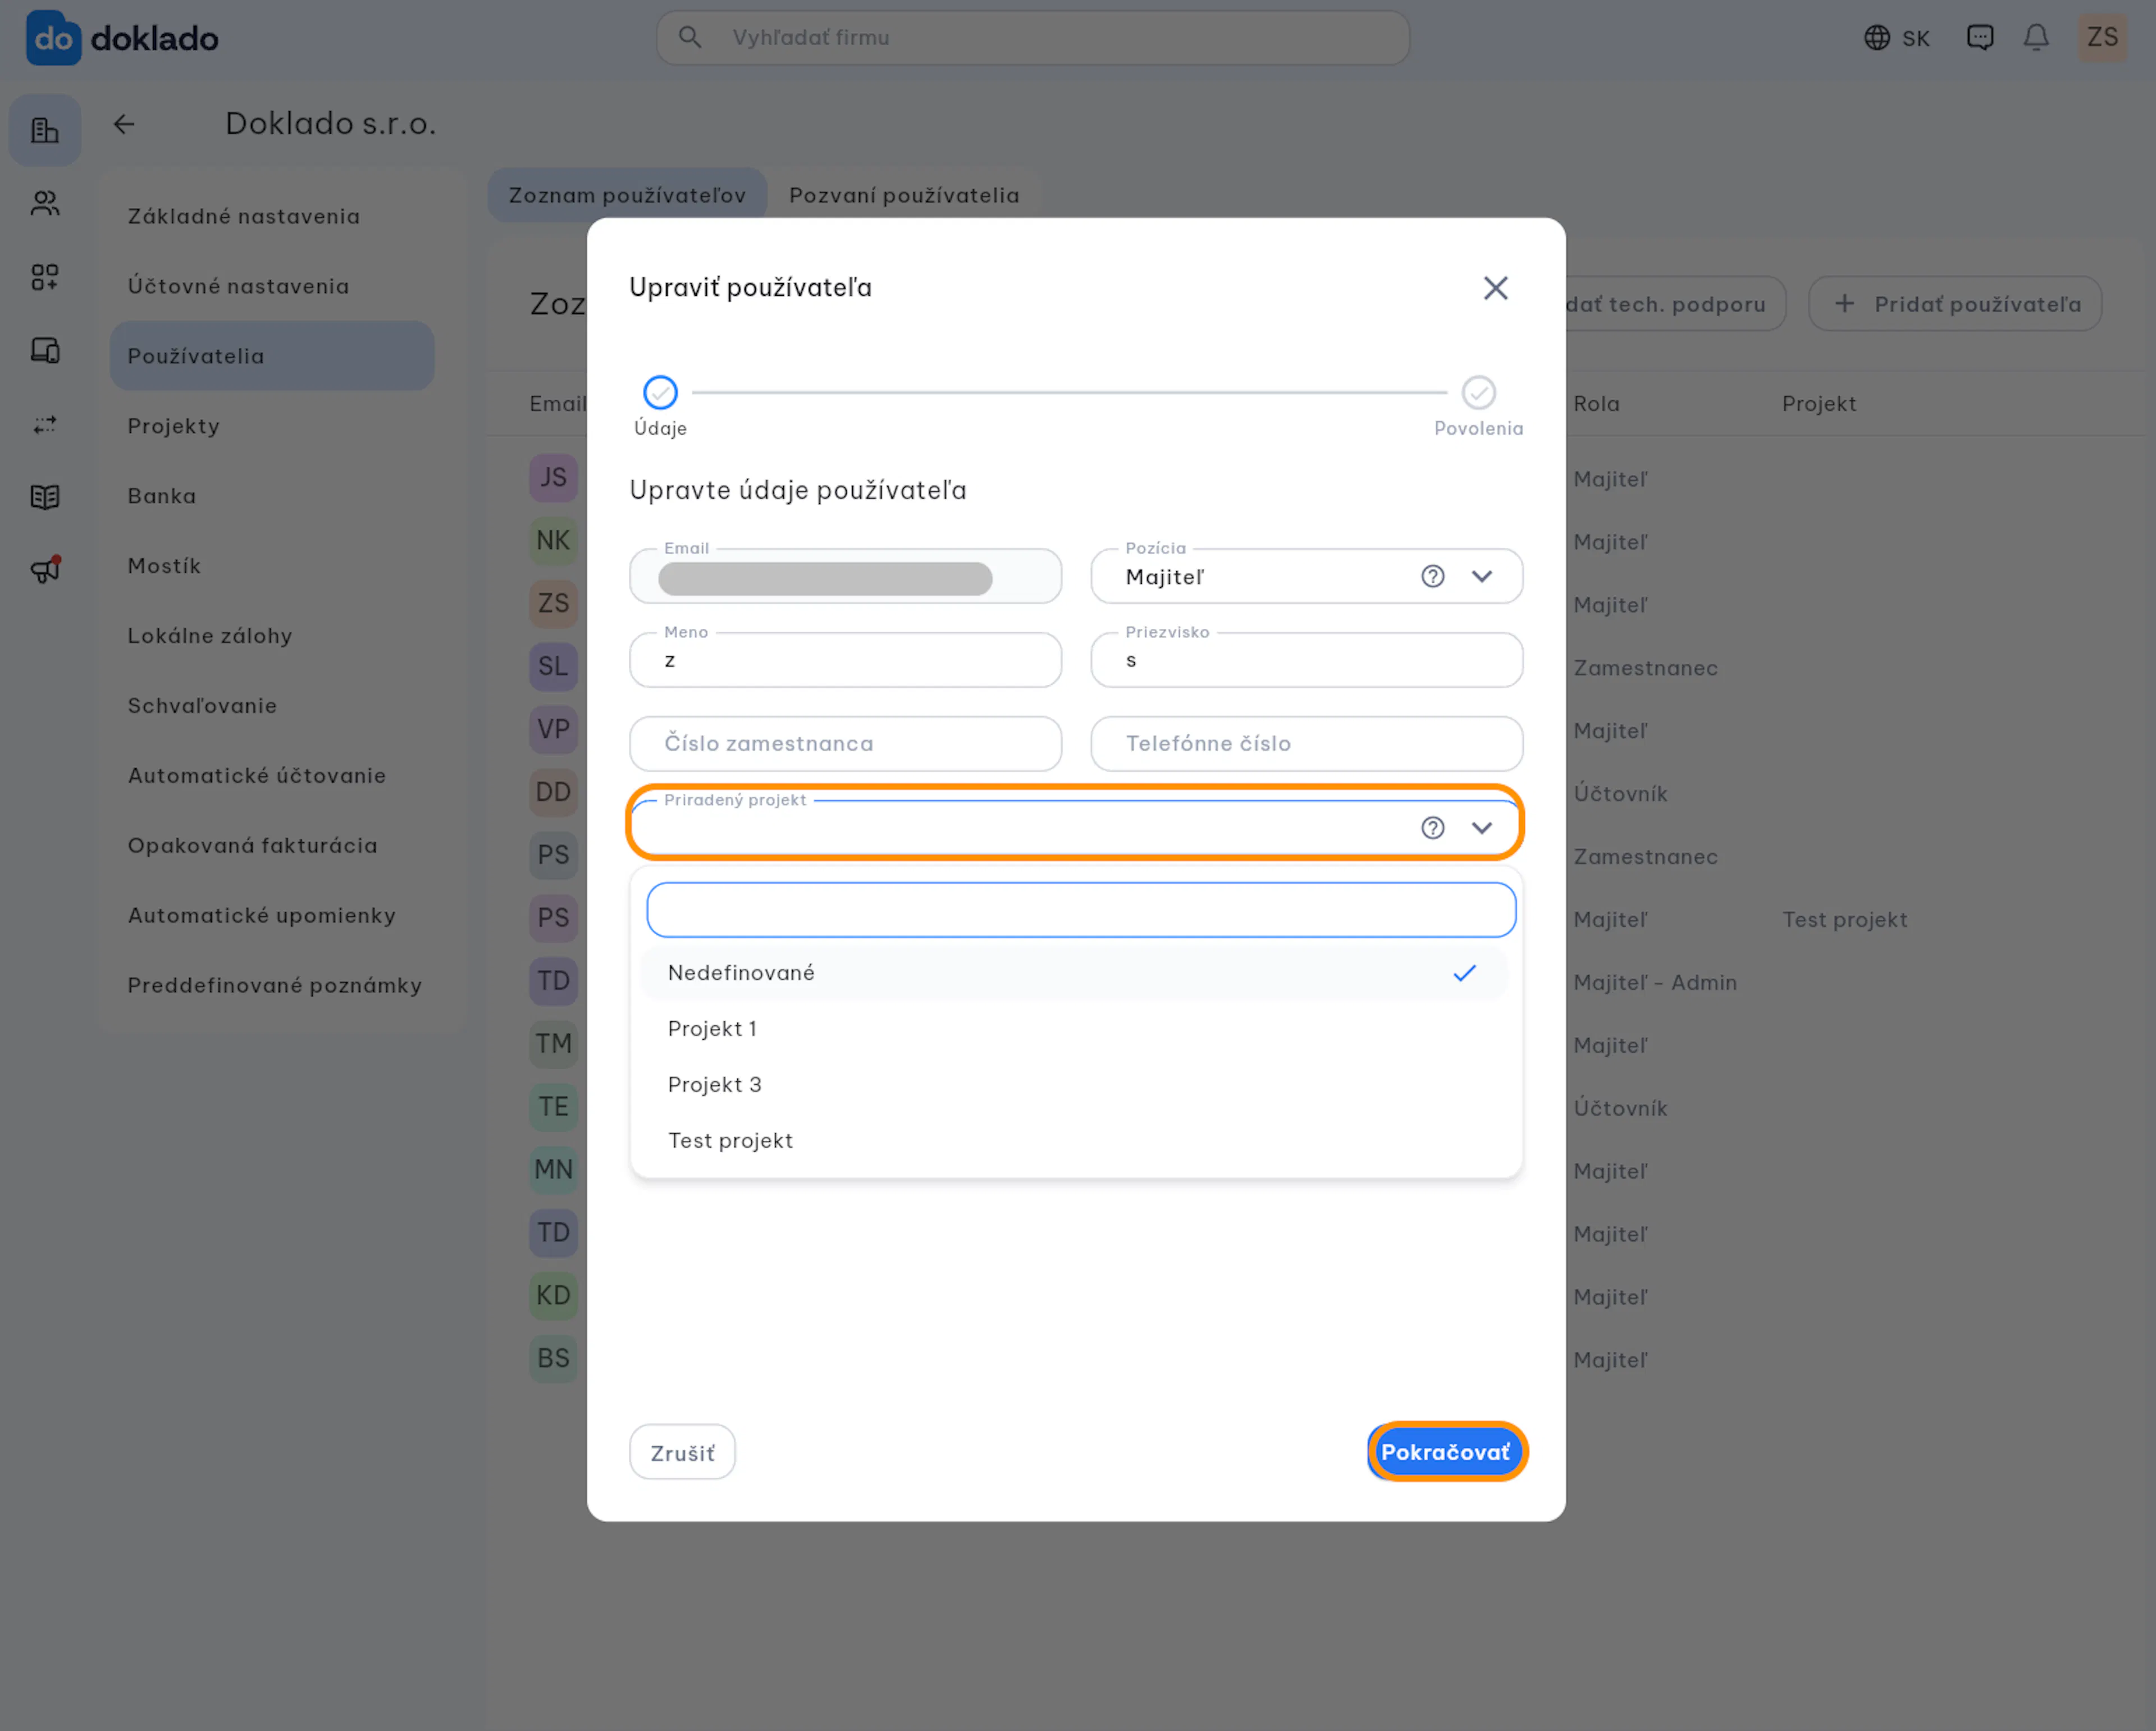Collapse the Priradený projekt dropdown chevron
This screenshot has height=1731, width=2156.
coord(1482,828)
